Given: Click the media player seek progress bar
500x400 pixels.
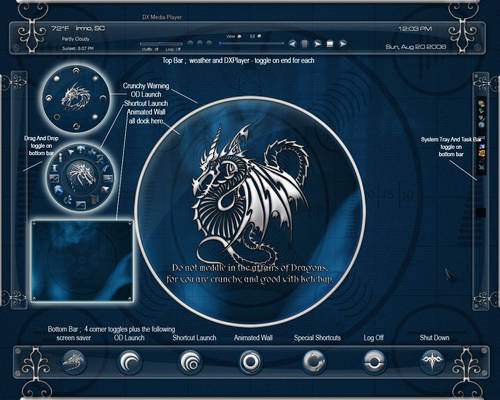Looking at the screenshot, I should tap(251, 44).
